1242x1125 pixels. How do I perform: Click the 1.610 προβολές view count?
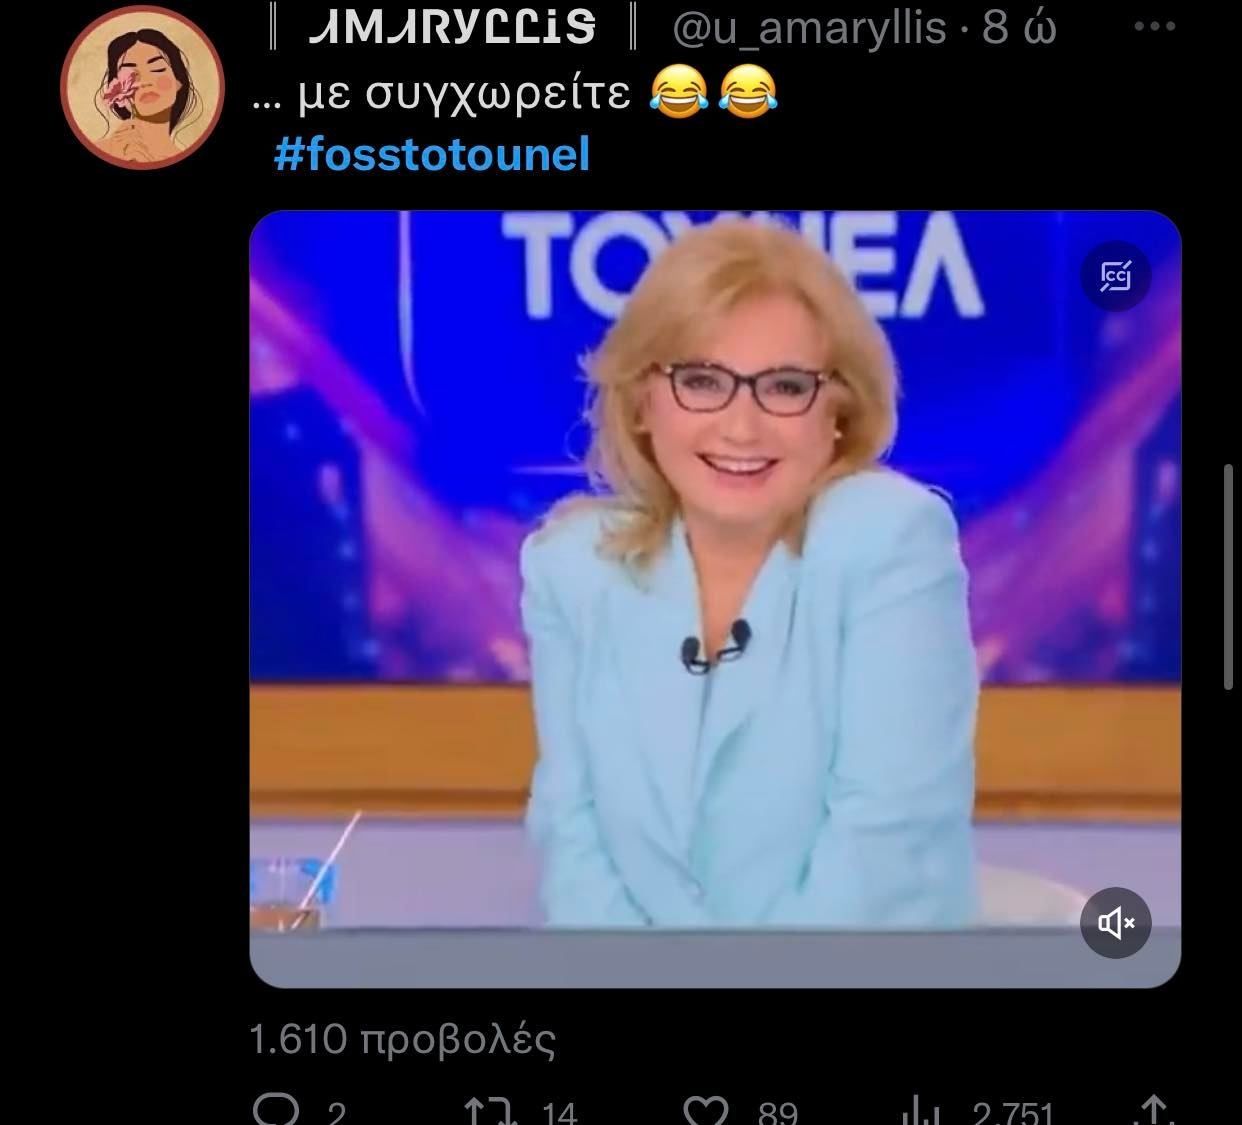click(x=402, y=1039)
